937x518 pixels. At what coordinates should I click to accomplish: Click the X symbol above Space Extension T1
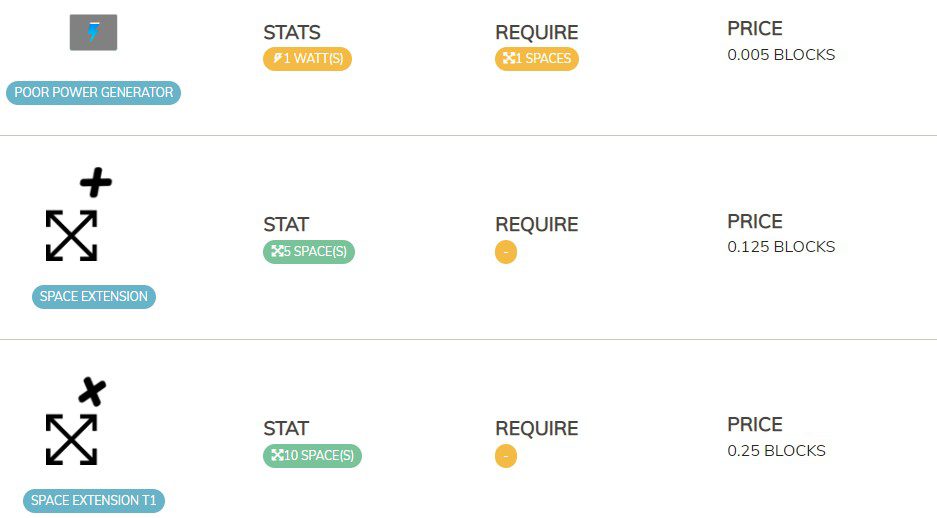click(92, 391)
